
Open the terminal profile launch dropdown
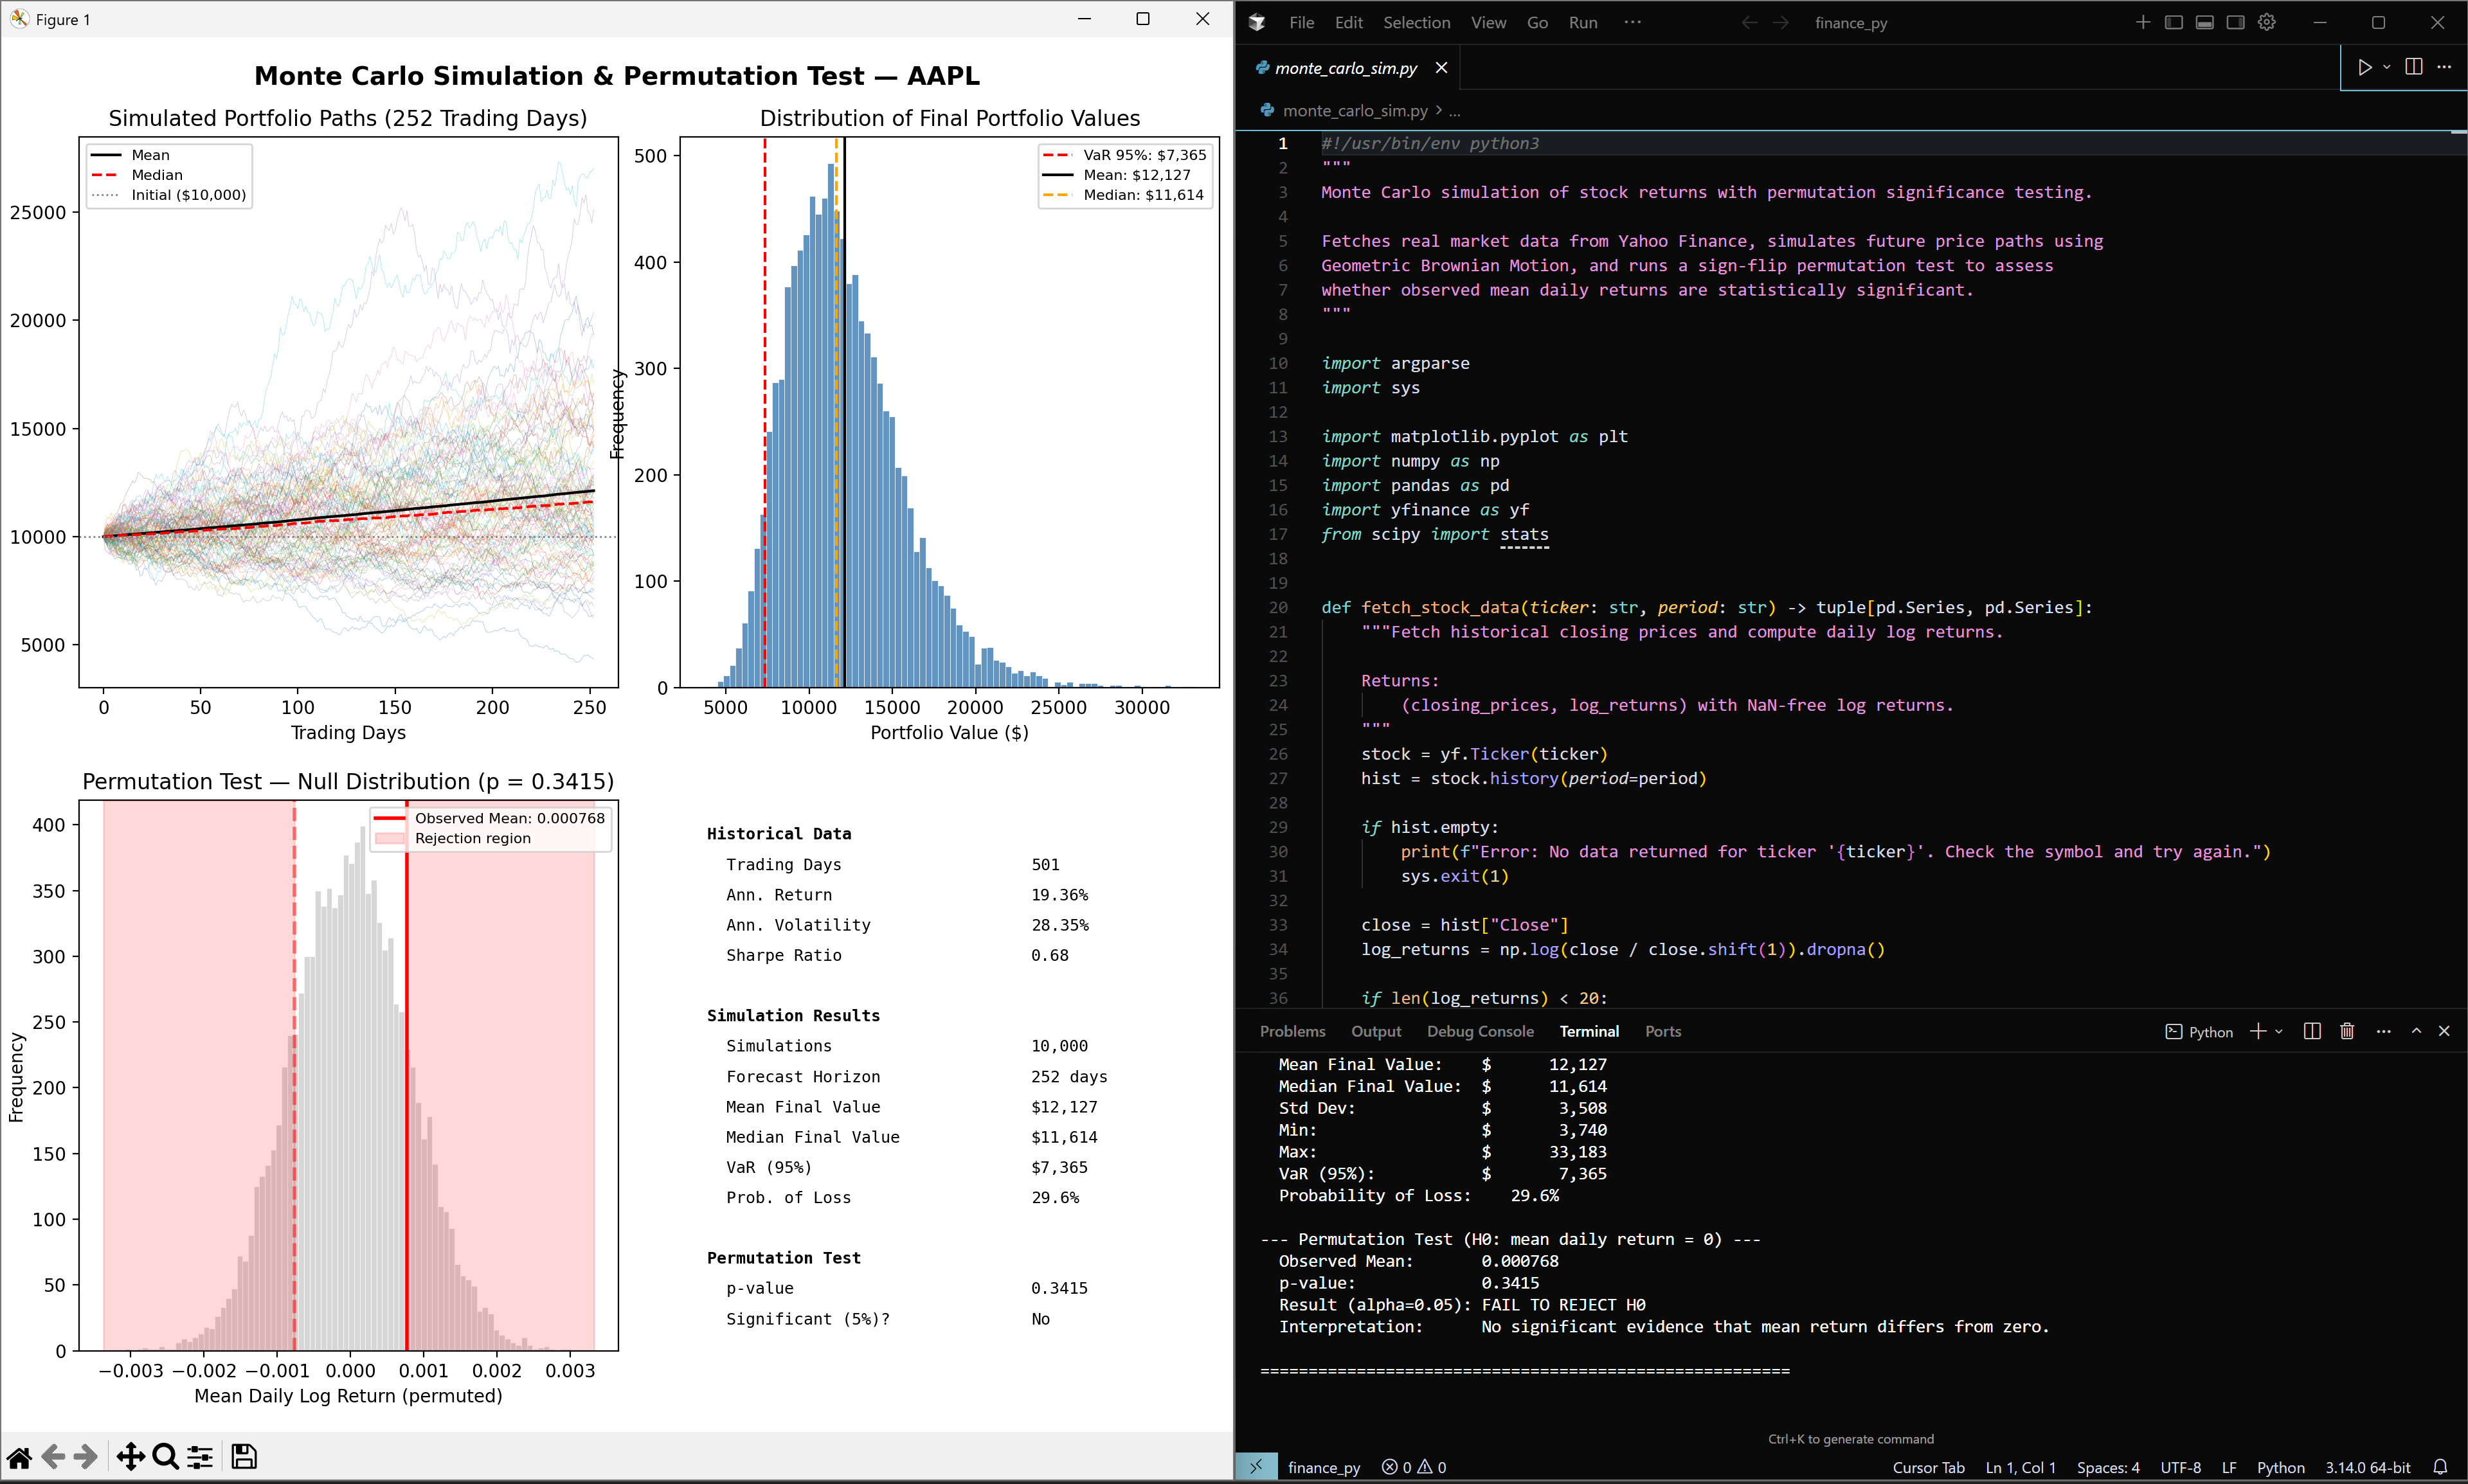(x=2278, y=1031)
